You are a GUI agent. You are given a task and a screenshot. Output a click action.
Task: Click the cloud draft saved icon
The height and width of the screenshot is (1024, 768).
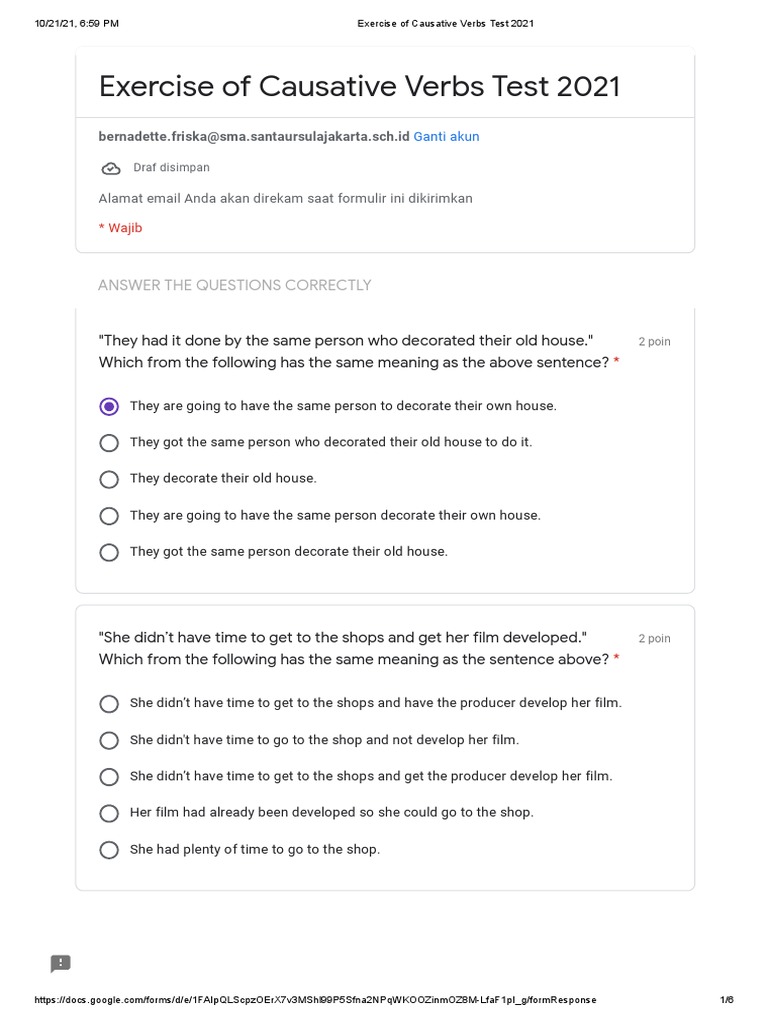(111, 168)
